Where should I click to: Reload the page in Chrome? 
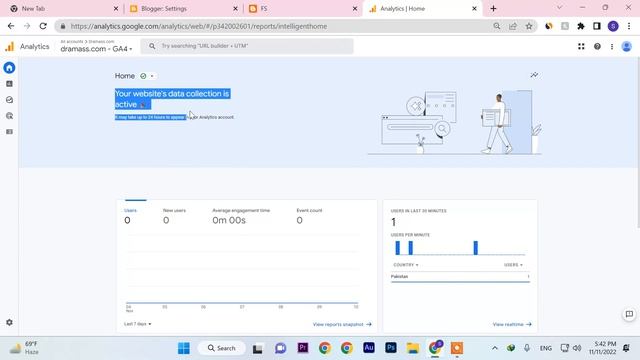43,26
